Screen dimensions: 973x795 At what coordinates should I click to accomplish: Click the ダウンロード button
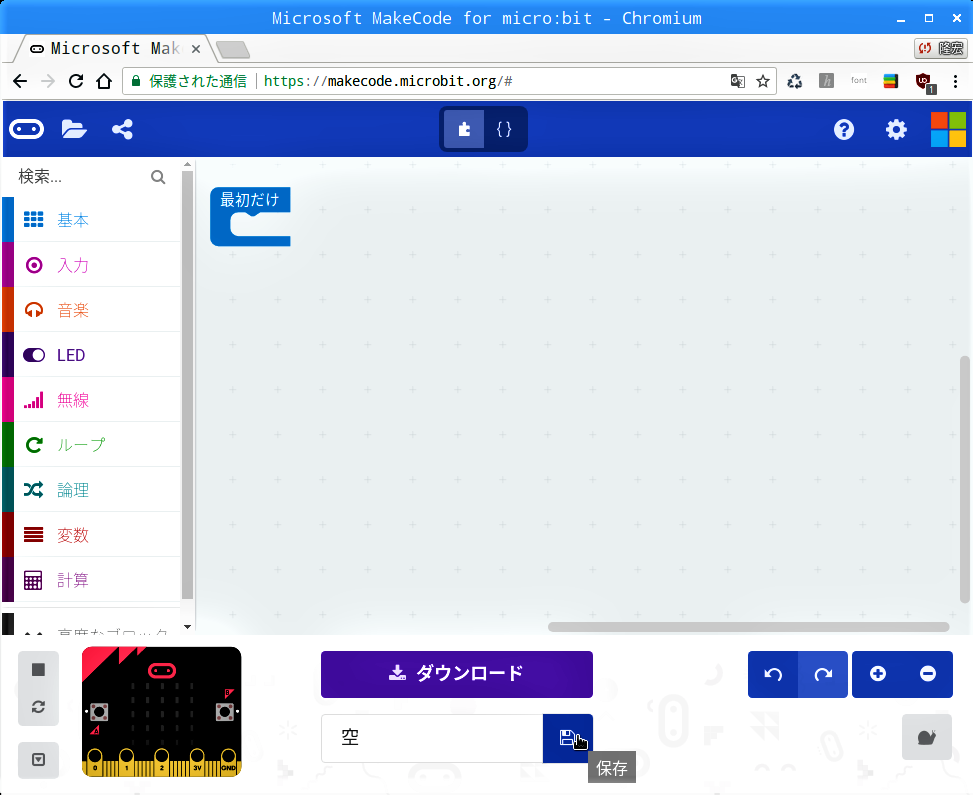pos(457,674)
